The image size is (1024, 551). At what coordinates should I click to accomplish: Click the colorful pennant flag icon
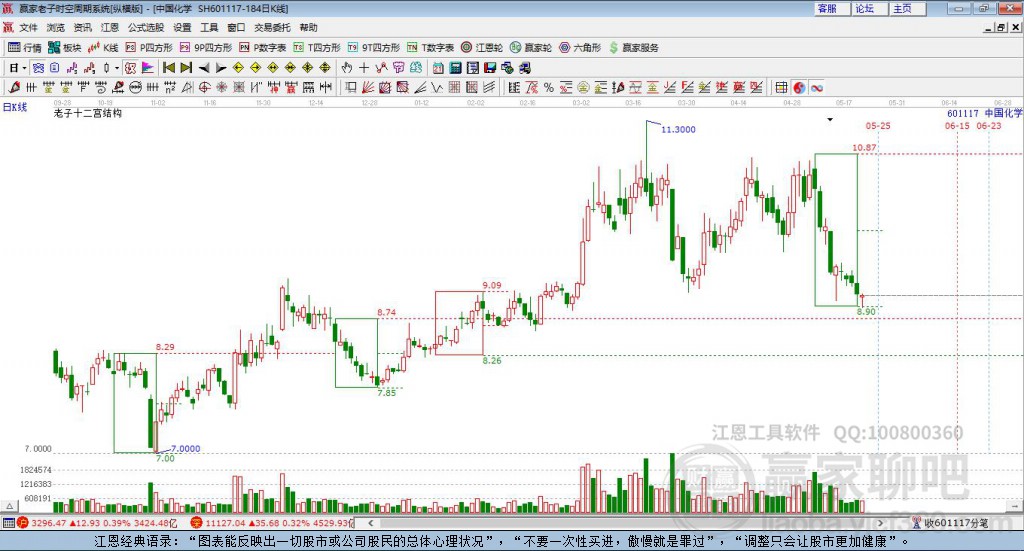point(148,68)
